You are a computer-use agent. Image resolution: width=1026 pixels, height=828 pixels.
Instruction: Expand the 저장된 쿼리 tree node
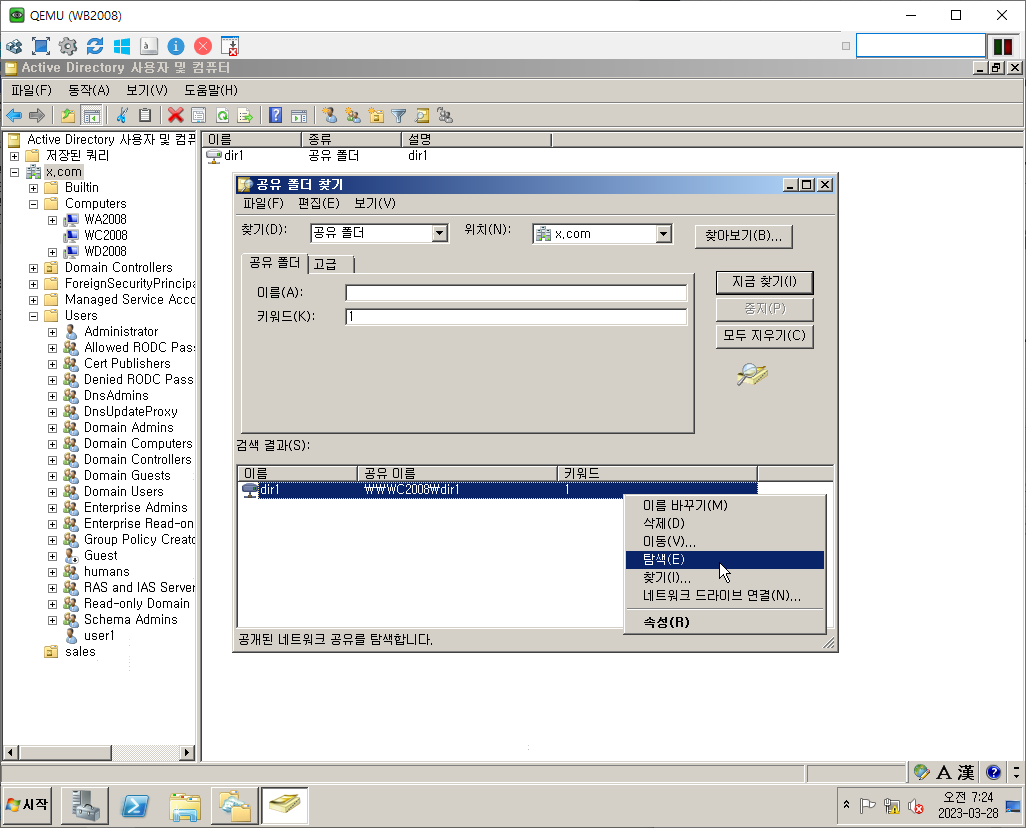14,156
